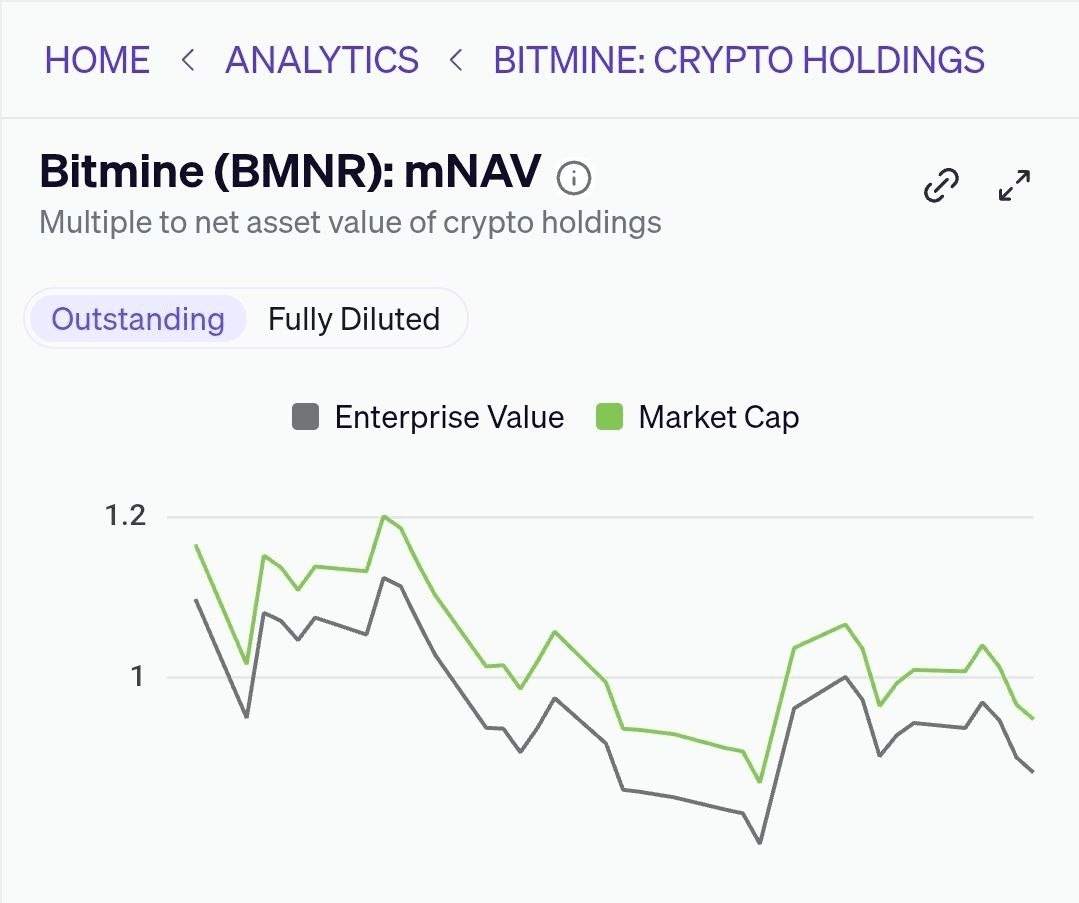Click the info icon beside mNAV title
Image resolution: width=1079 pixels, height=903 pixels.
(x=574, y=179)
